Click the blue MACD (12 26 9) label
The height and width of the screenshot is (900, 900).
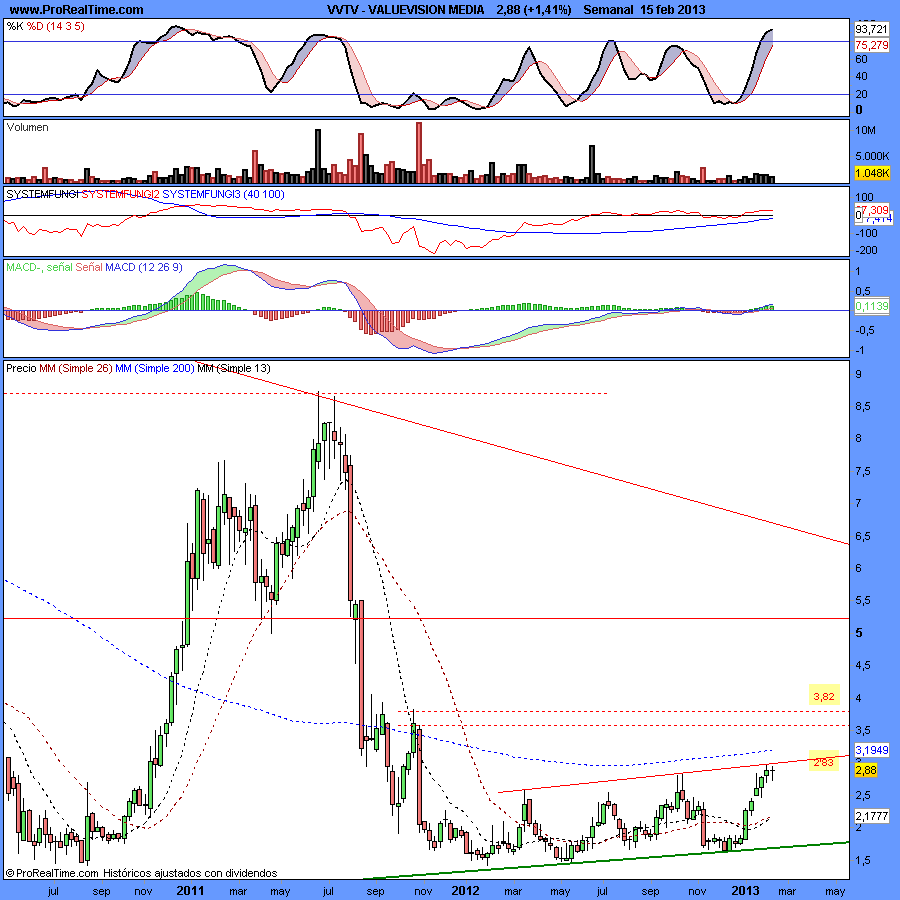point(143,267)
